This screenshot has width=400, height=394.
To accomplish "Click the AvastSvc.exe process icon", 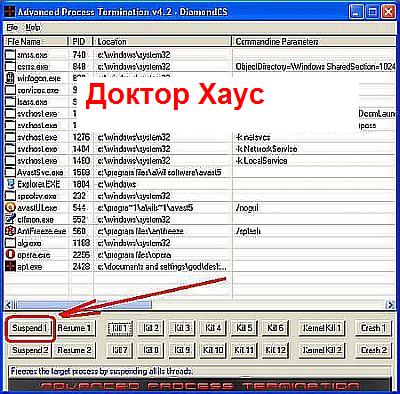I will [x=10, y=172].
